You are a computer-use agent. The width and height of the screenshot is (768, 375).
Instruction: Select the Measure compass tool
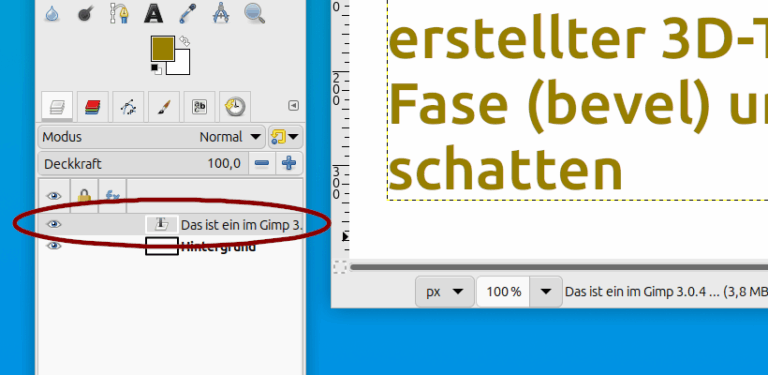pyautogui.click(x=221, y=13)
